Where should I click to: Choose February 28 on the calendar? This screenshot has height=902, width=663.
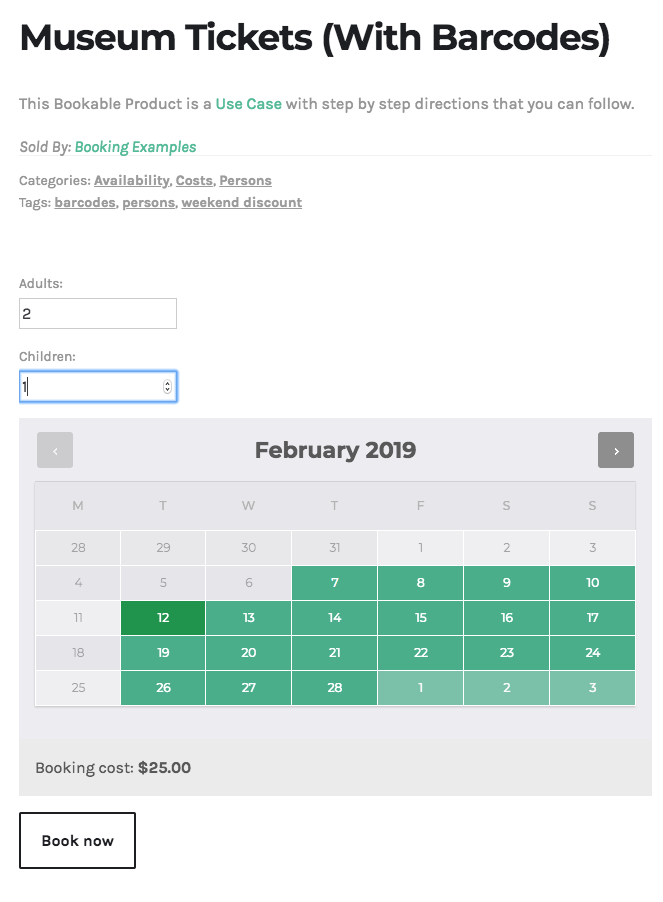(x=335, y=688)
